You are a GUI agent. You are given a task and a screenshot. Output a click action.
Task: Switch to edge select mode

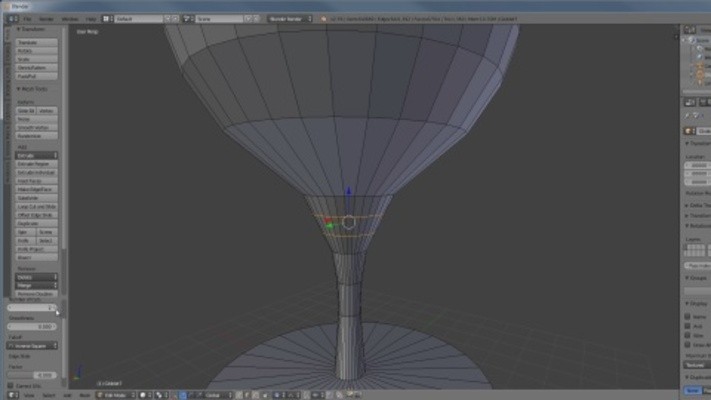247,395
